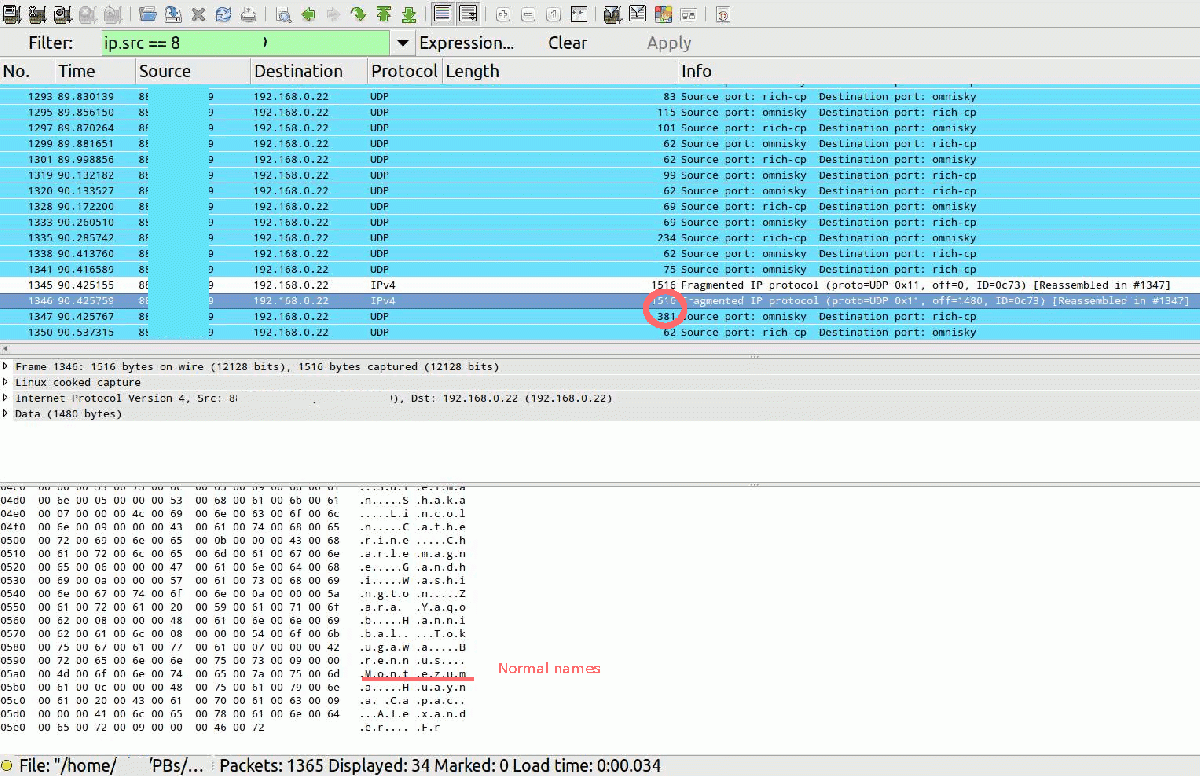Click the expert info status circle
This screenshot has width=1200, height=776.
tap(7, 766)
